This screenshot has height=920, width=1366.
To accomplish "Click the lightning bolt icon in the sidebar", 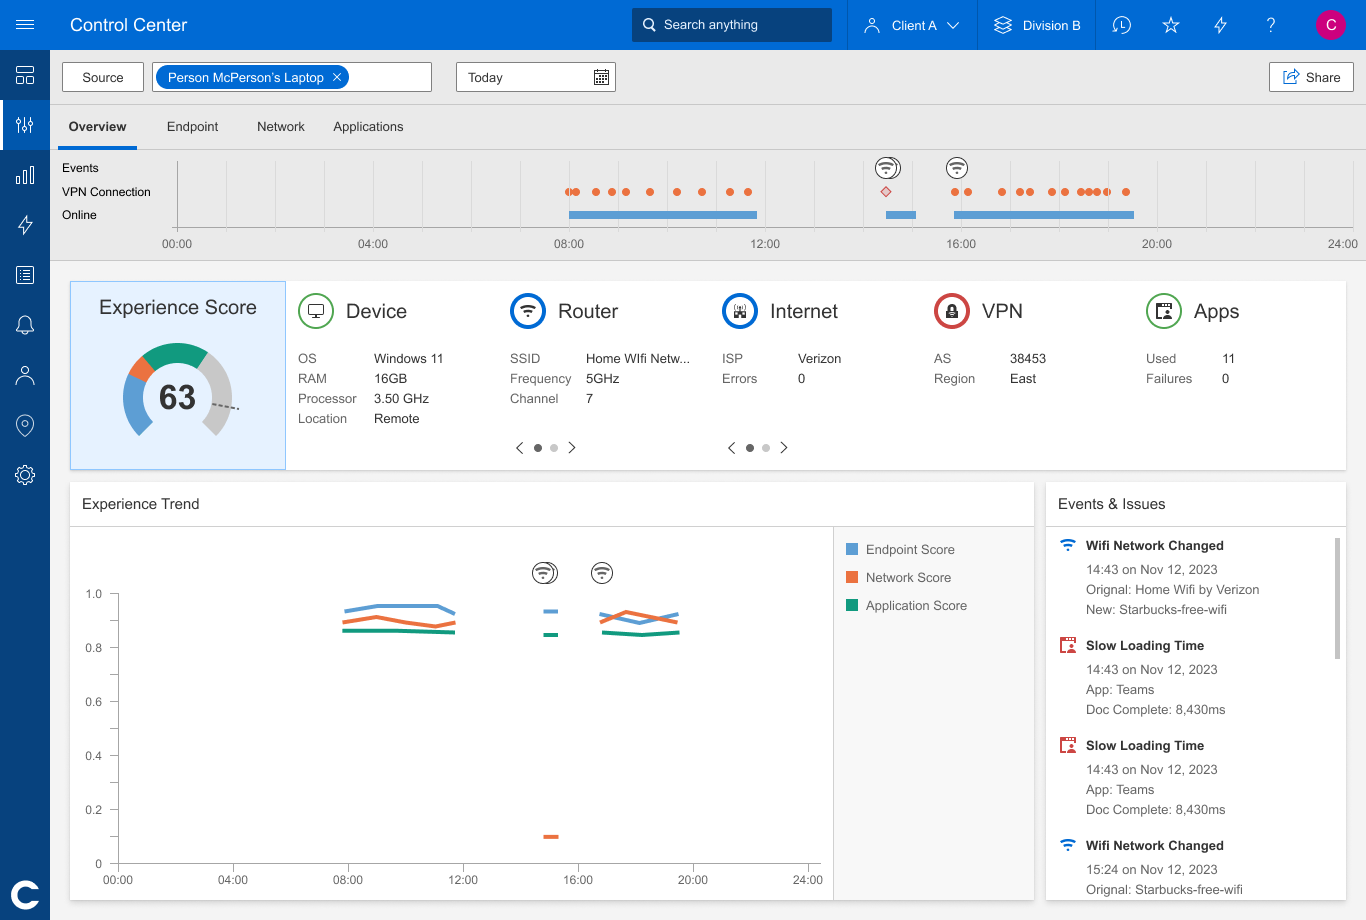I will point(25,225).
